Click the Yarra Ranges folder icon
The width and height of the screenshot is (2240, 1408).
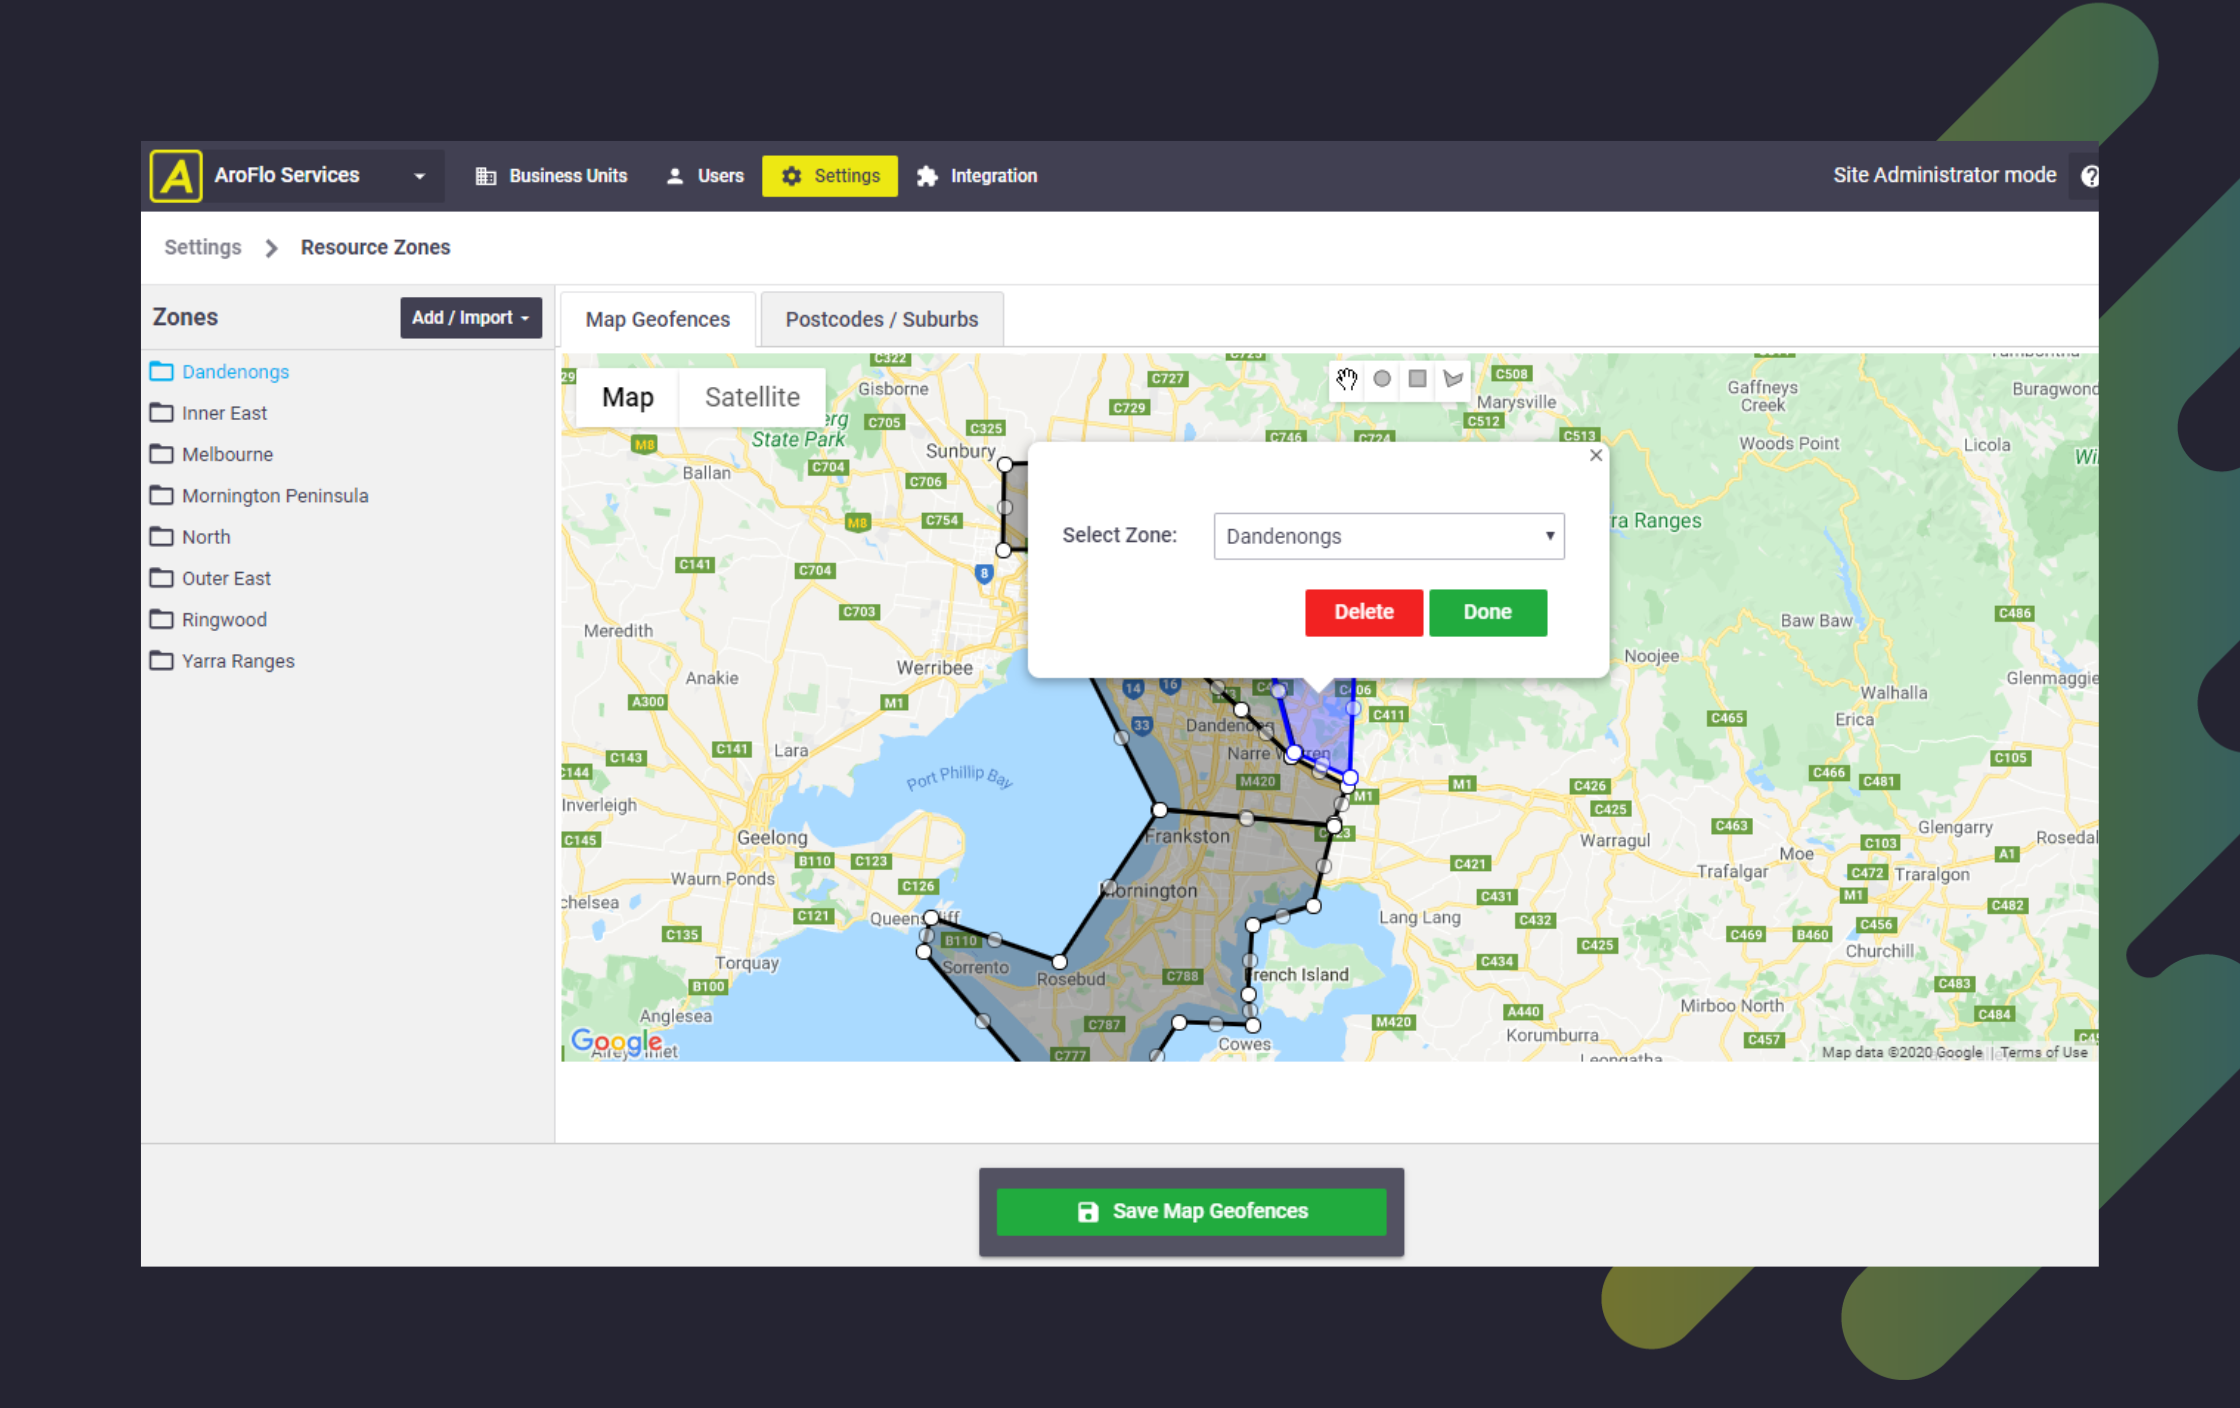(x=161, y=660)
